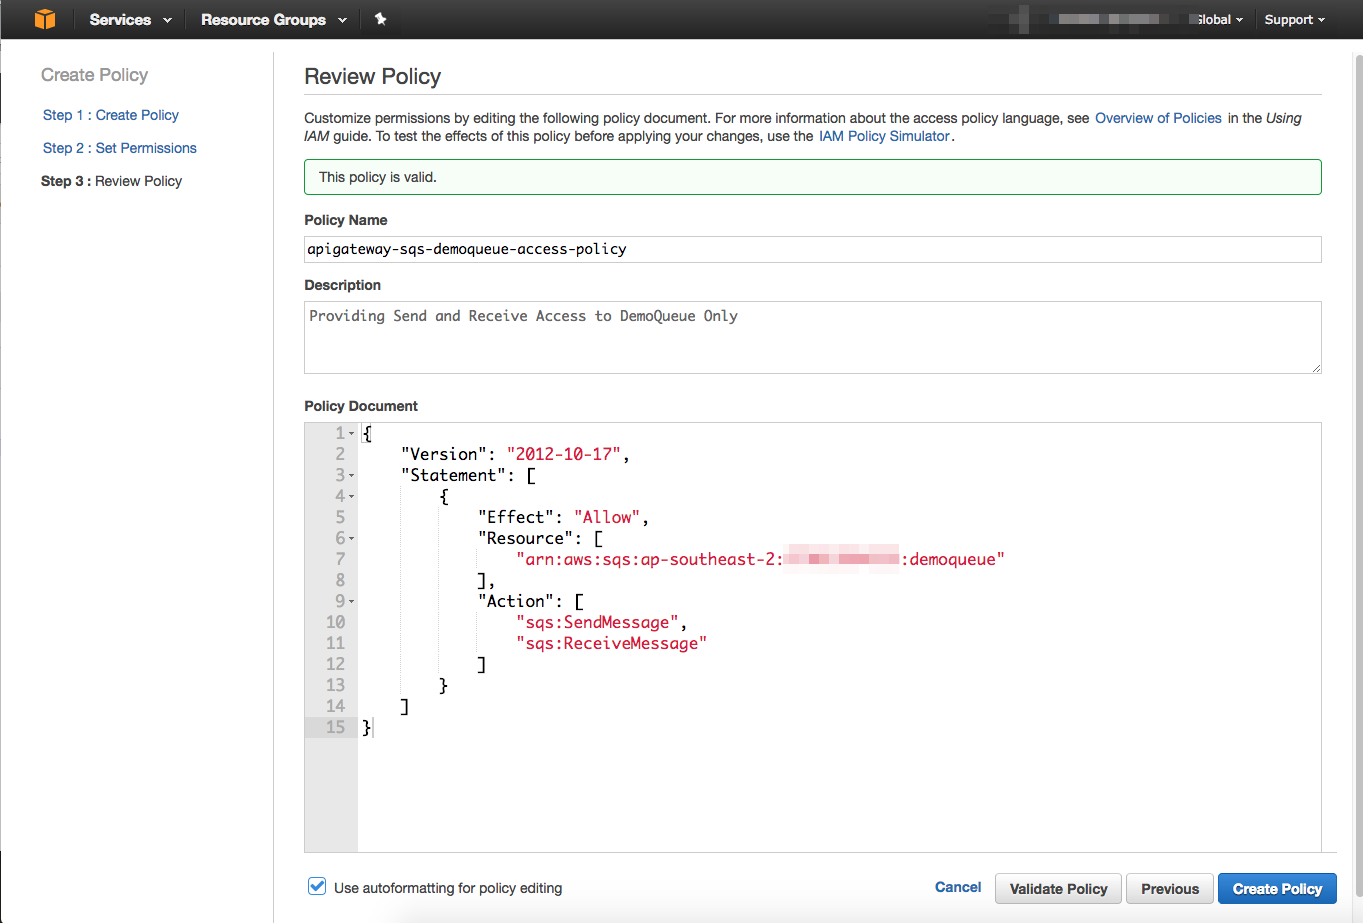This screenshot has height=923, width=1363.
Task: Click inside the Description text area
Action: (812, 338)
